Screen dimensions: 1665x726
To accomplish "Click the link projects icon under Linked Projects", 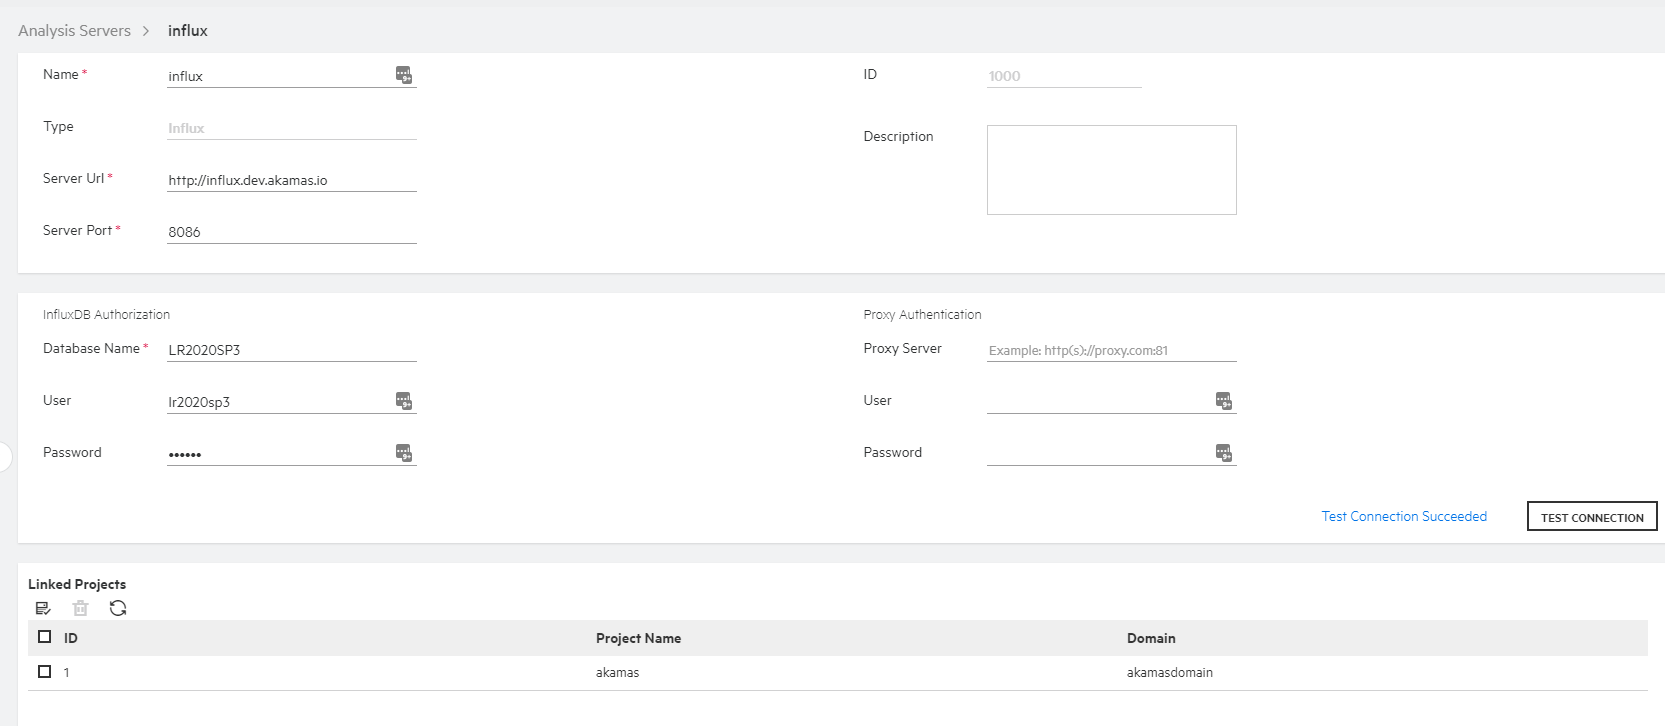I will click(43, 608).
